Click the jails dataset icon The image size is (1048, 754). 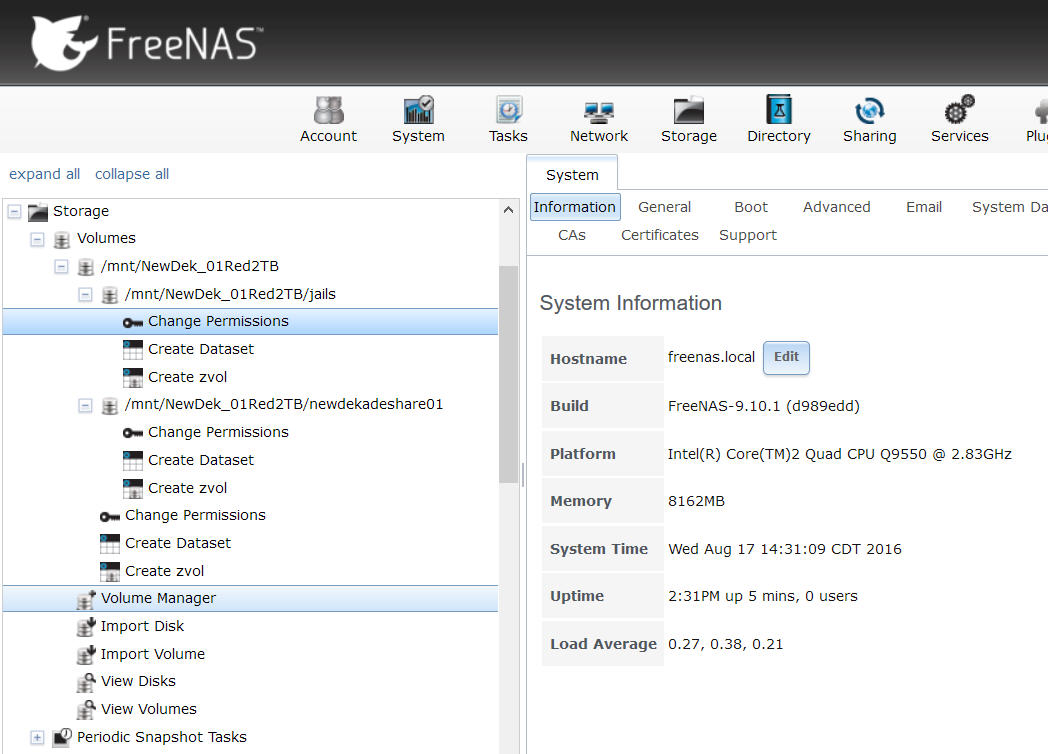[x=110, y=295]
